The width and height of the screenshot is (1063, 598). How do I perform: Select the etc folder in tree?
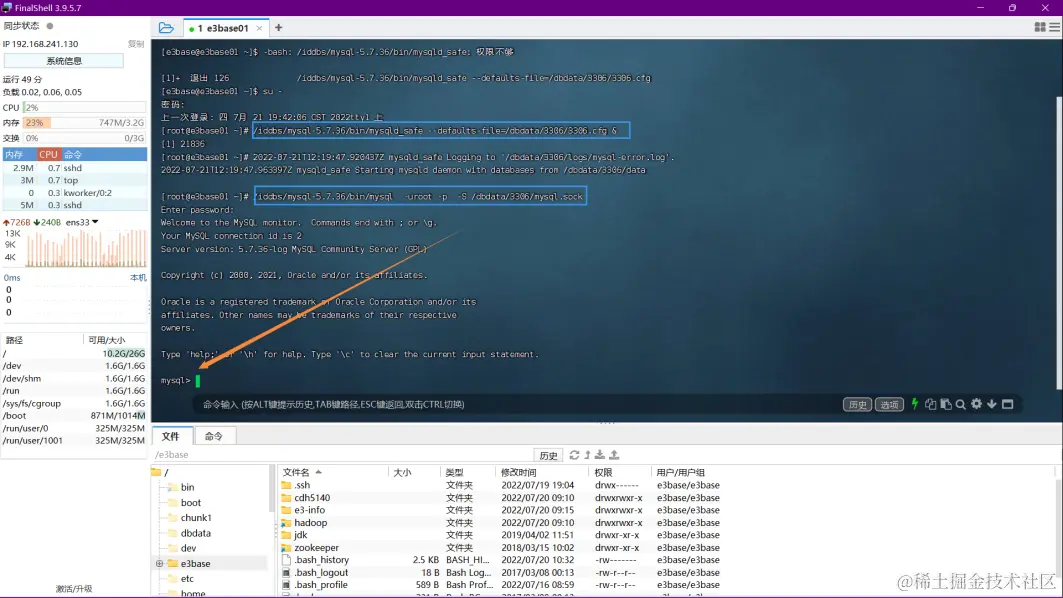[187, 578]
